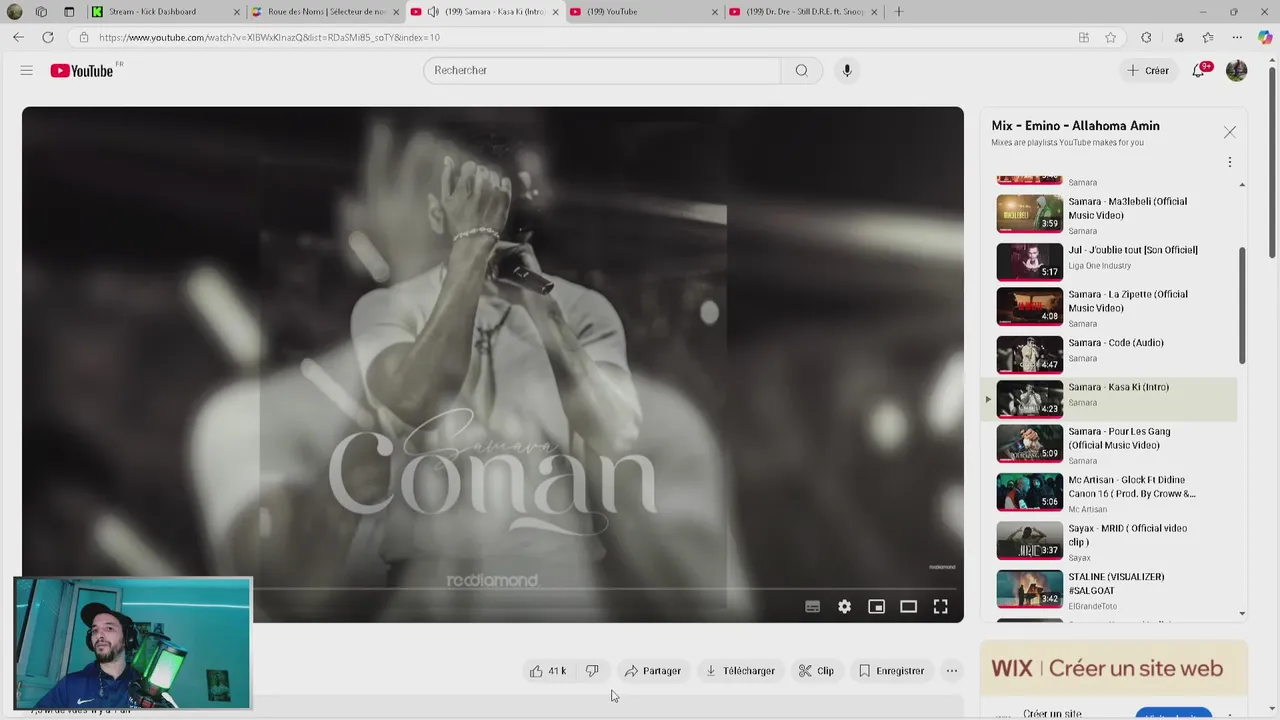This screenshot has width=1280, height=720.
Task: Dislike the video with thumbs-down
Action: point(592,671)
